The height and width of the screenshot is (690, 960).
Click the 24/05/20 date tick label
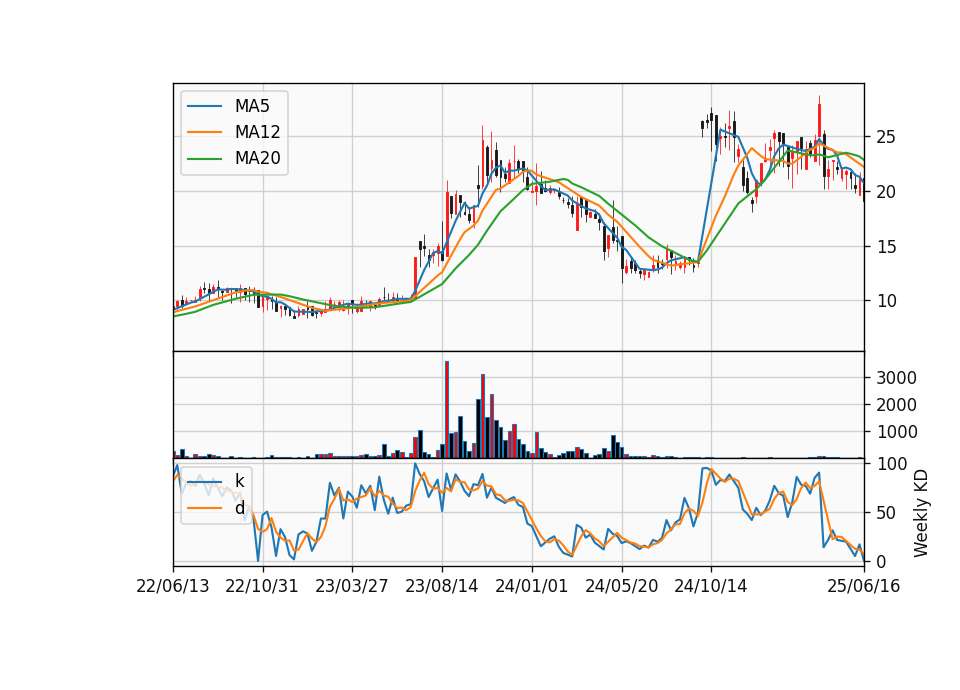[x=621, y=586]
